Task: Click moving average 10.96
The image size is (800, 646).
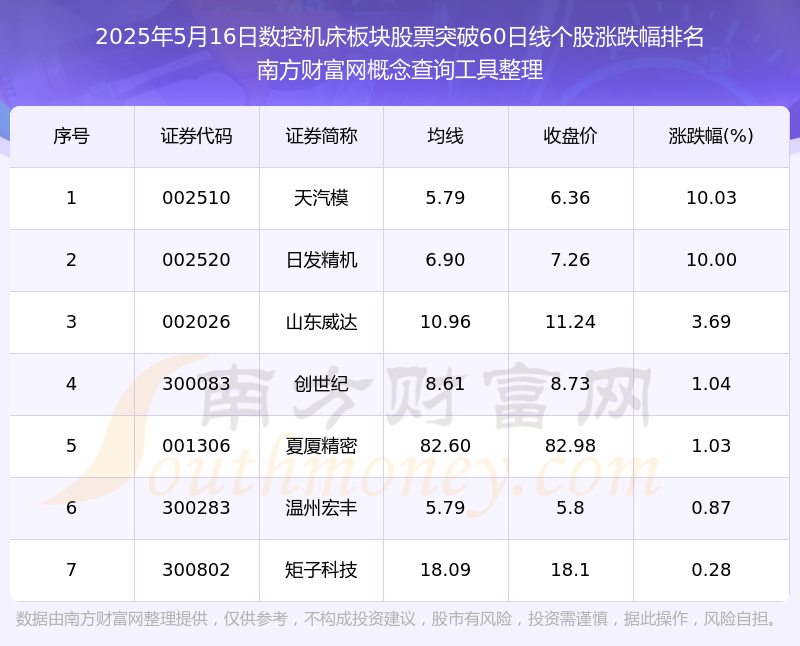Action: point(445,322)
